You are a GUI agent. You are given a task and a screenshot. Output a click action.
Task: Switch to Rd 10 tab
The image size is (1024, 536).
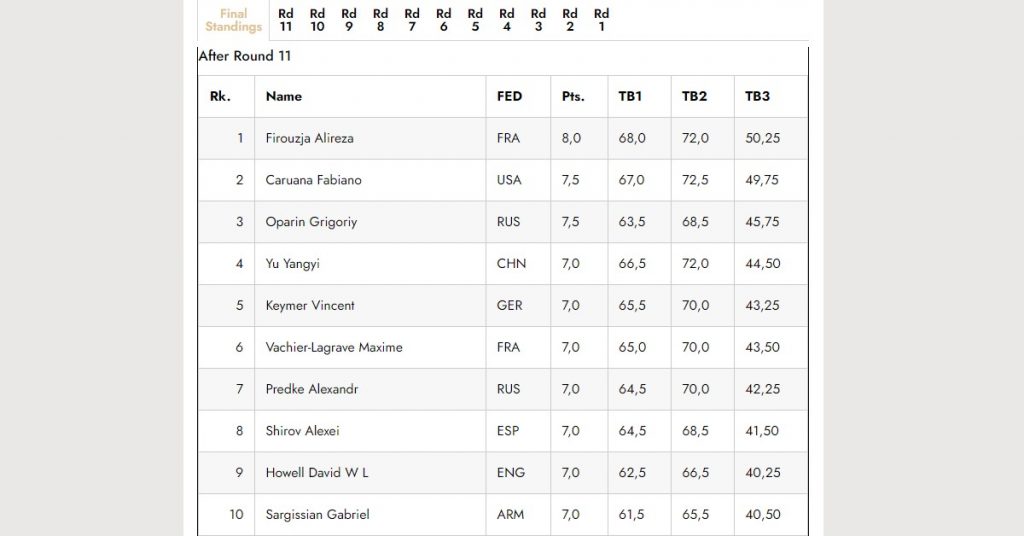coord(317,20)
